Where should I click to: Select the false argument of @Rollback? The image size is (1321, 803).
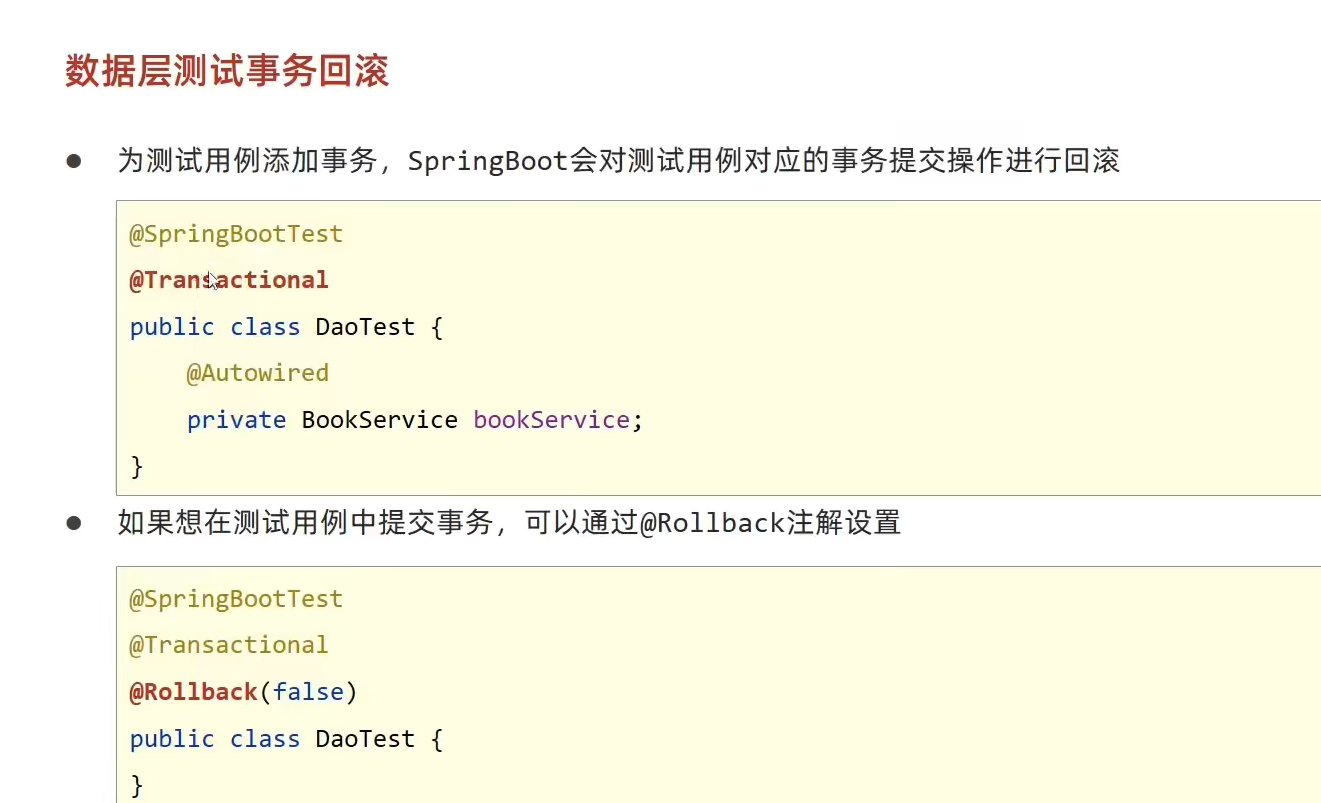308,692
